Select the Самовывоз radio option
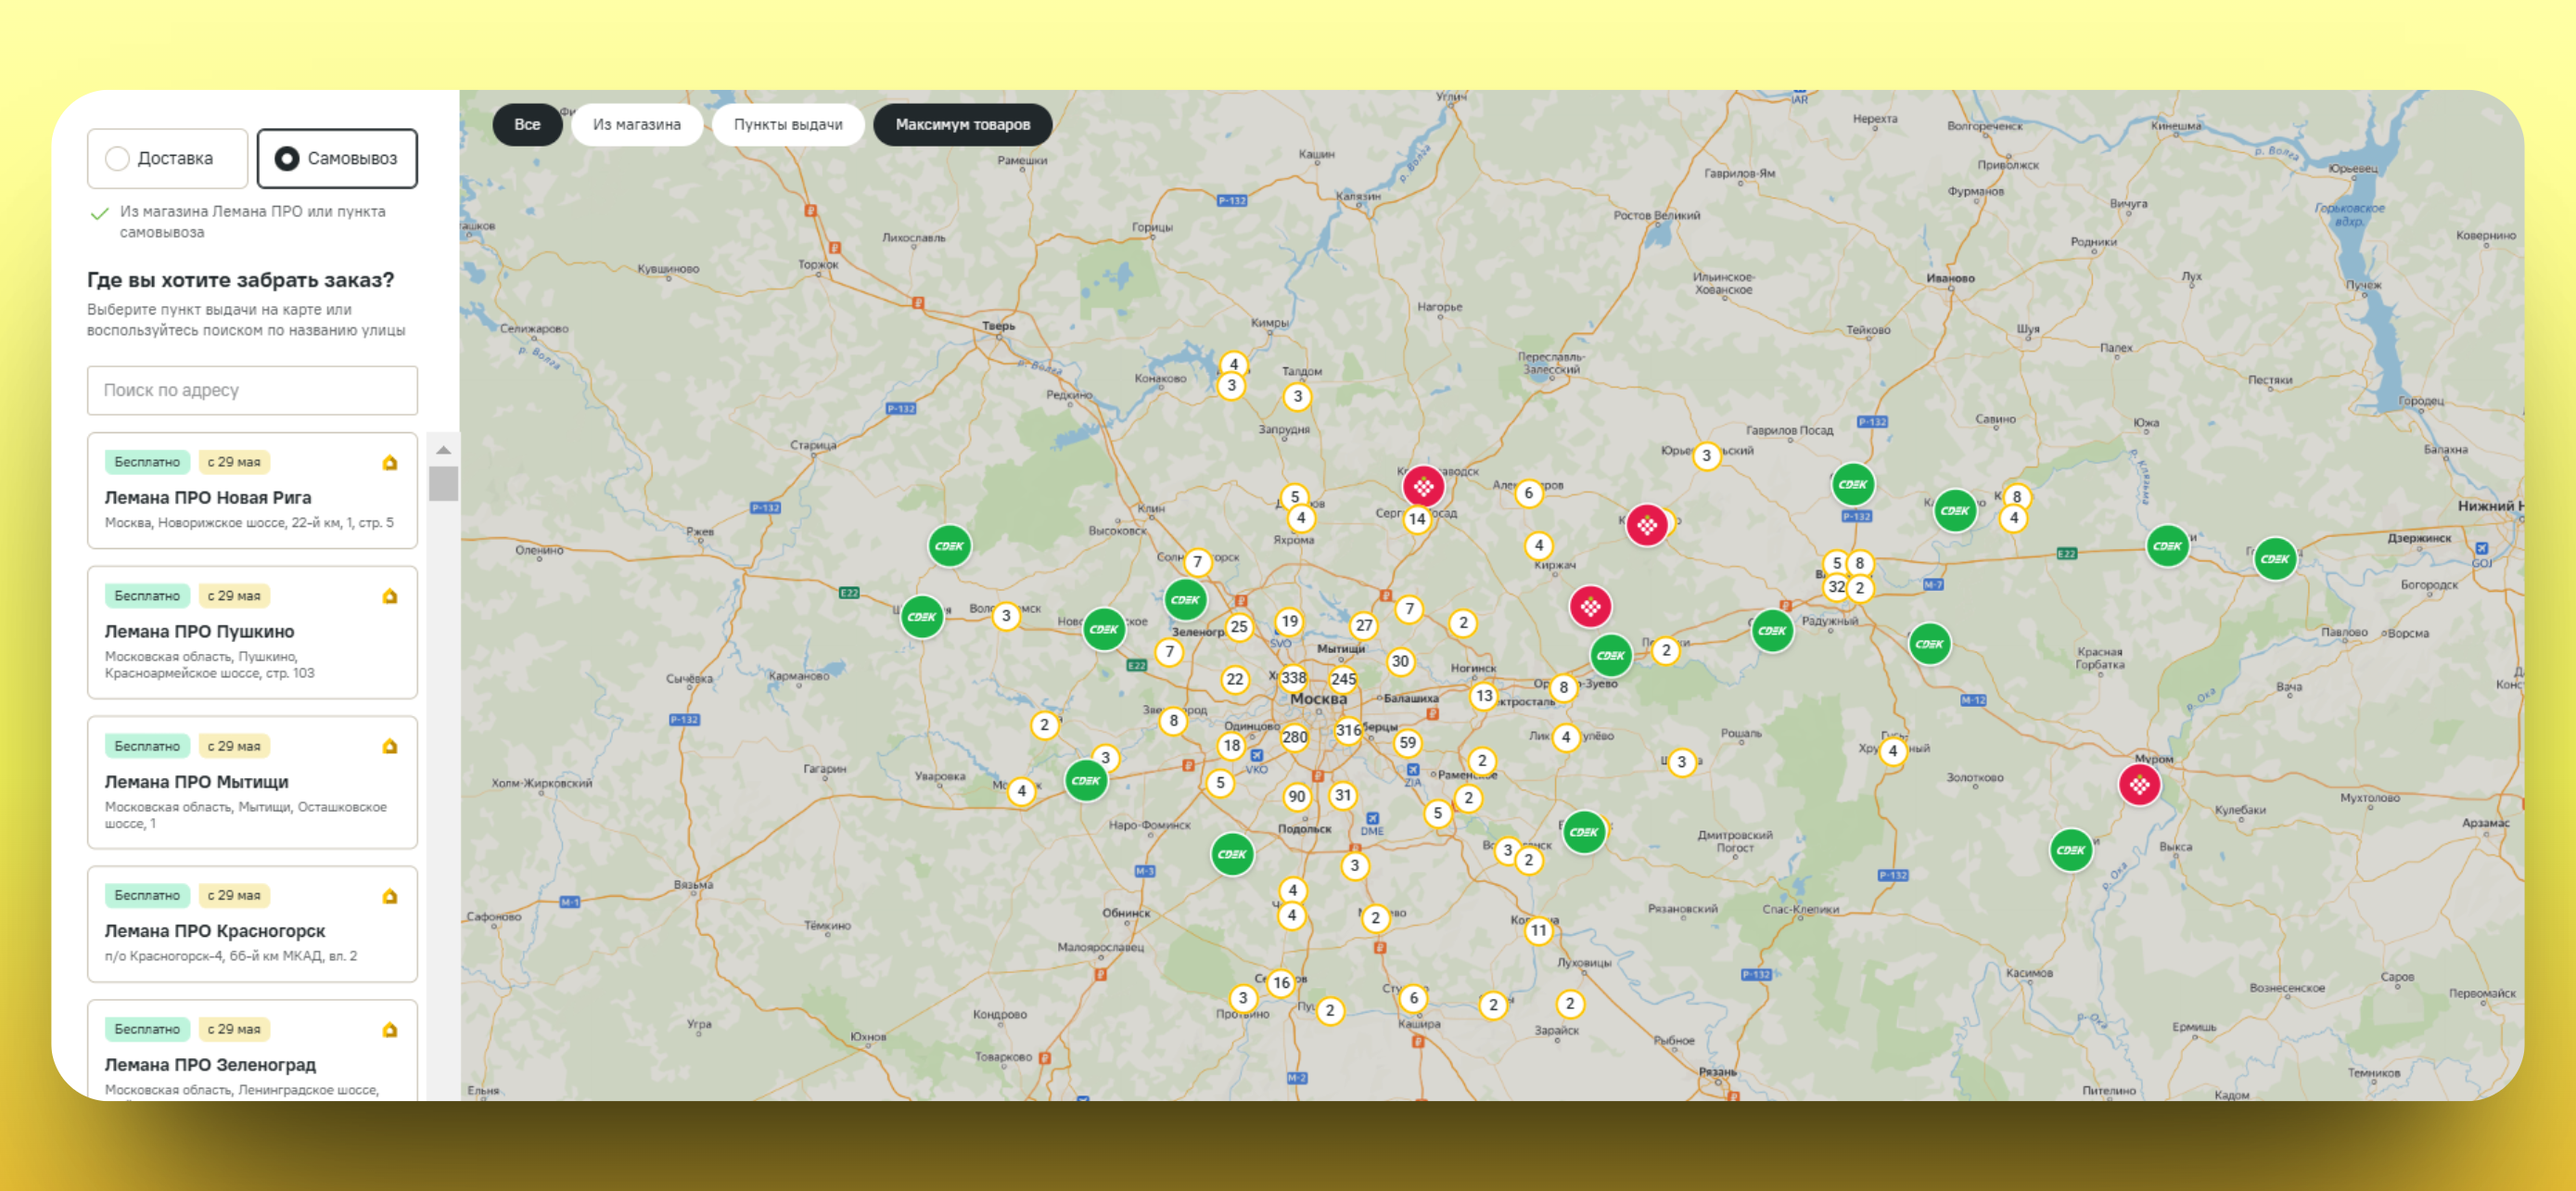 (337, 158)
